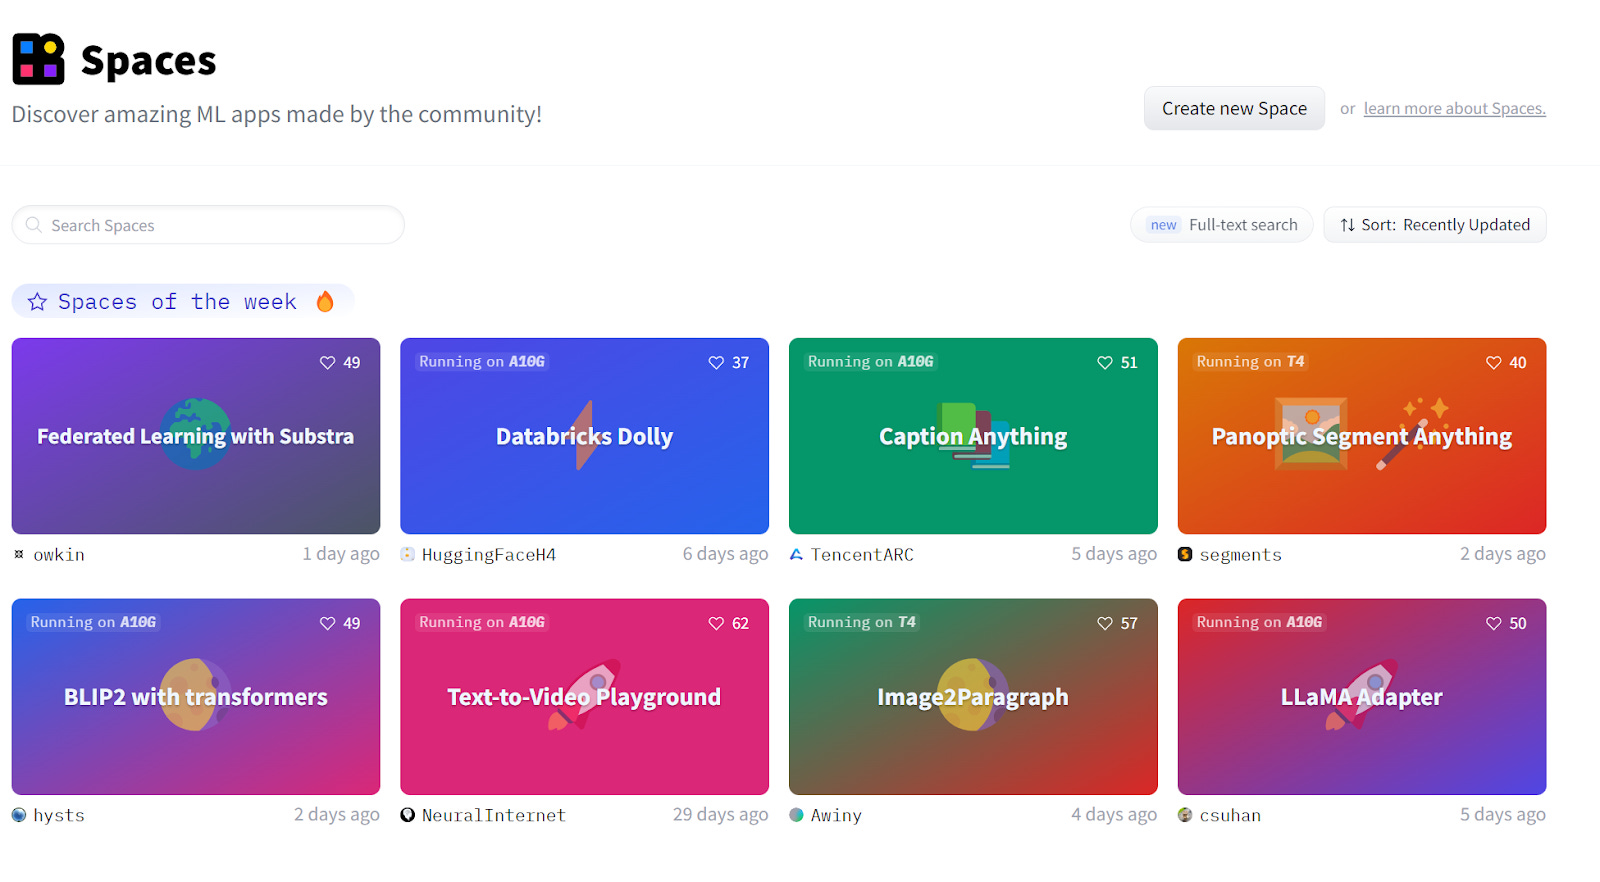Click the Create new Space button

pyautogui.click(x=1234, y=108)
